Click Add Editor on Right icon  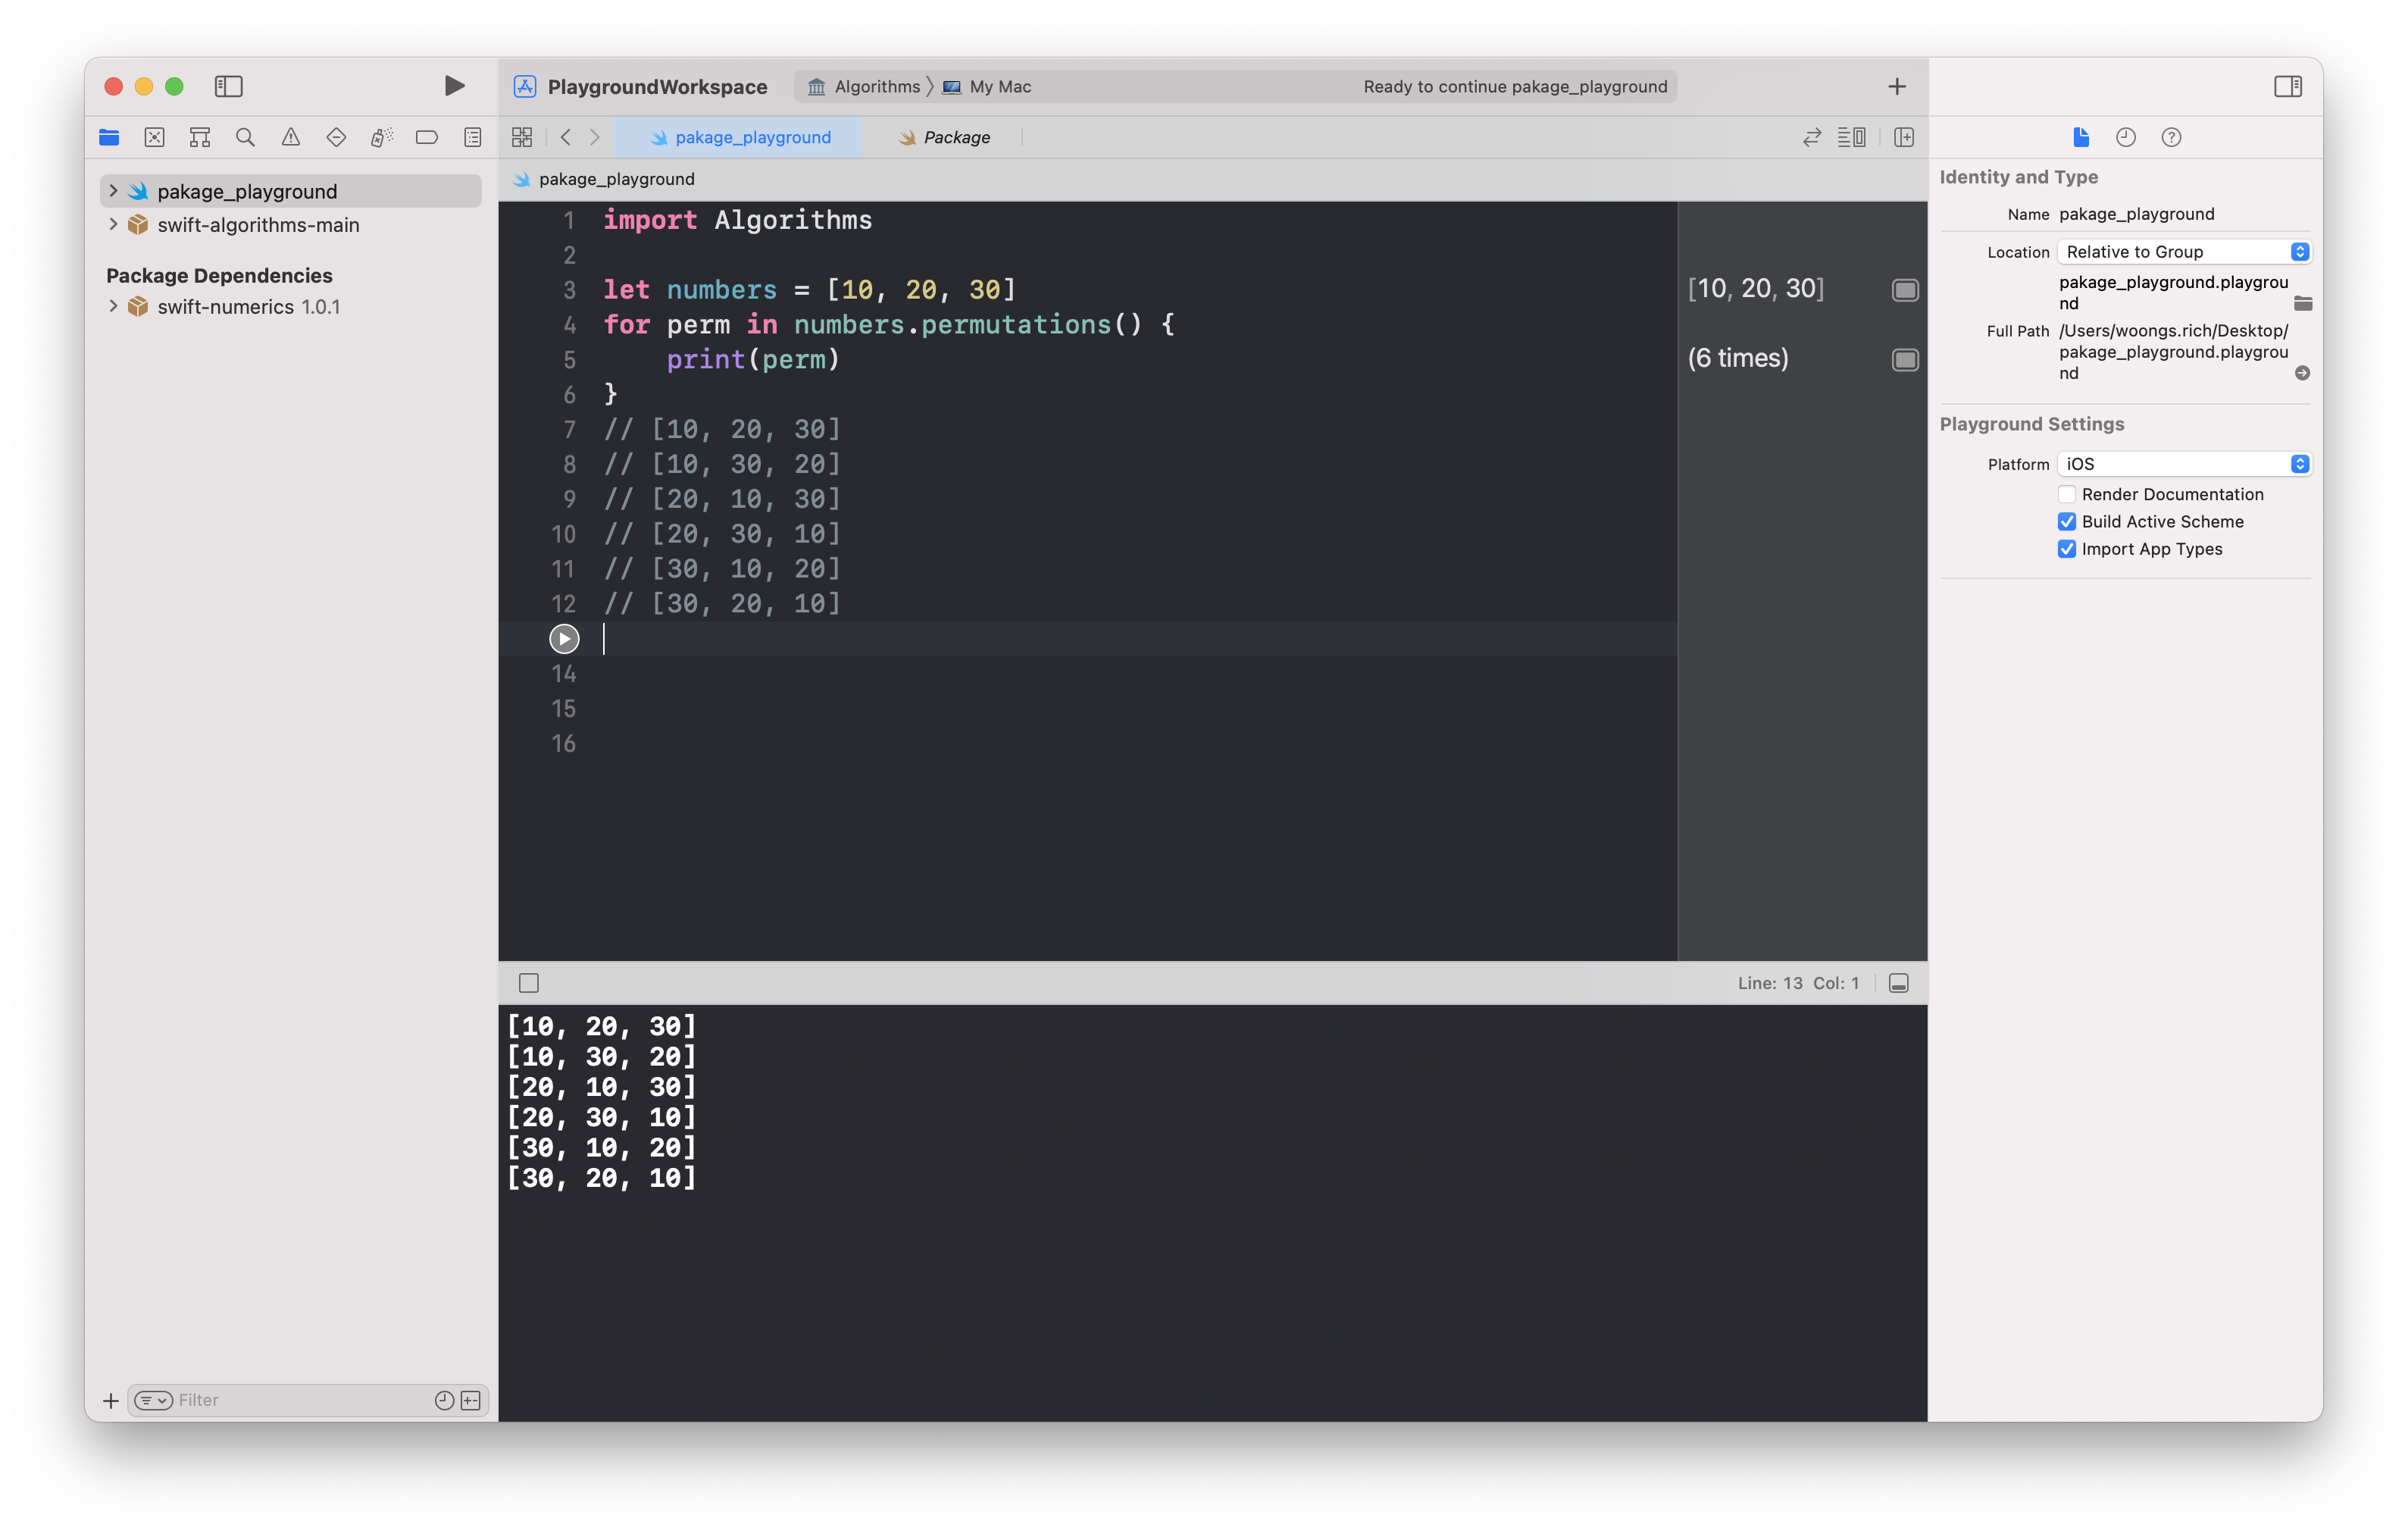click(x=1903, y=137)
